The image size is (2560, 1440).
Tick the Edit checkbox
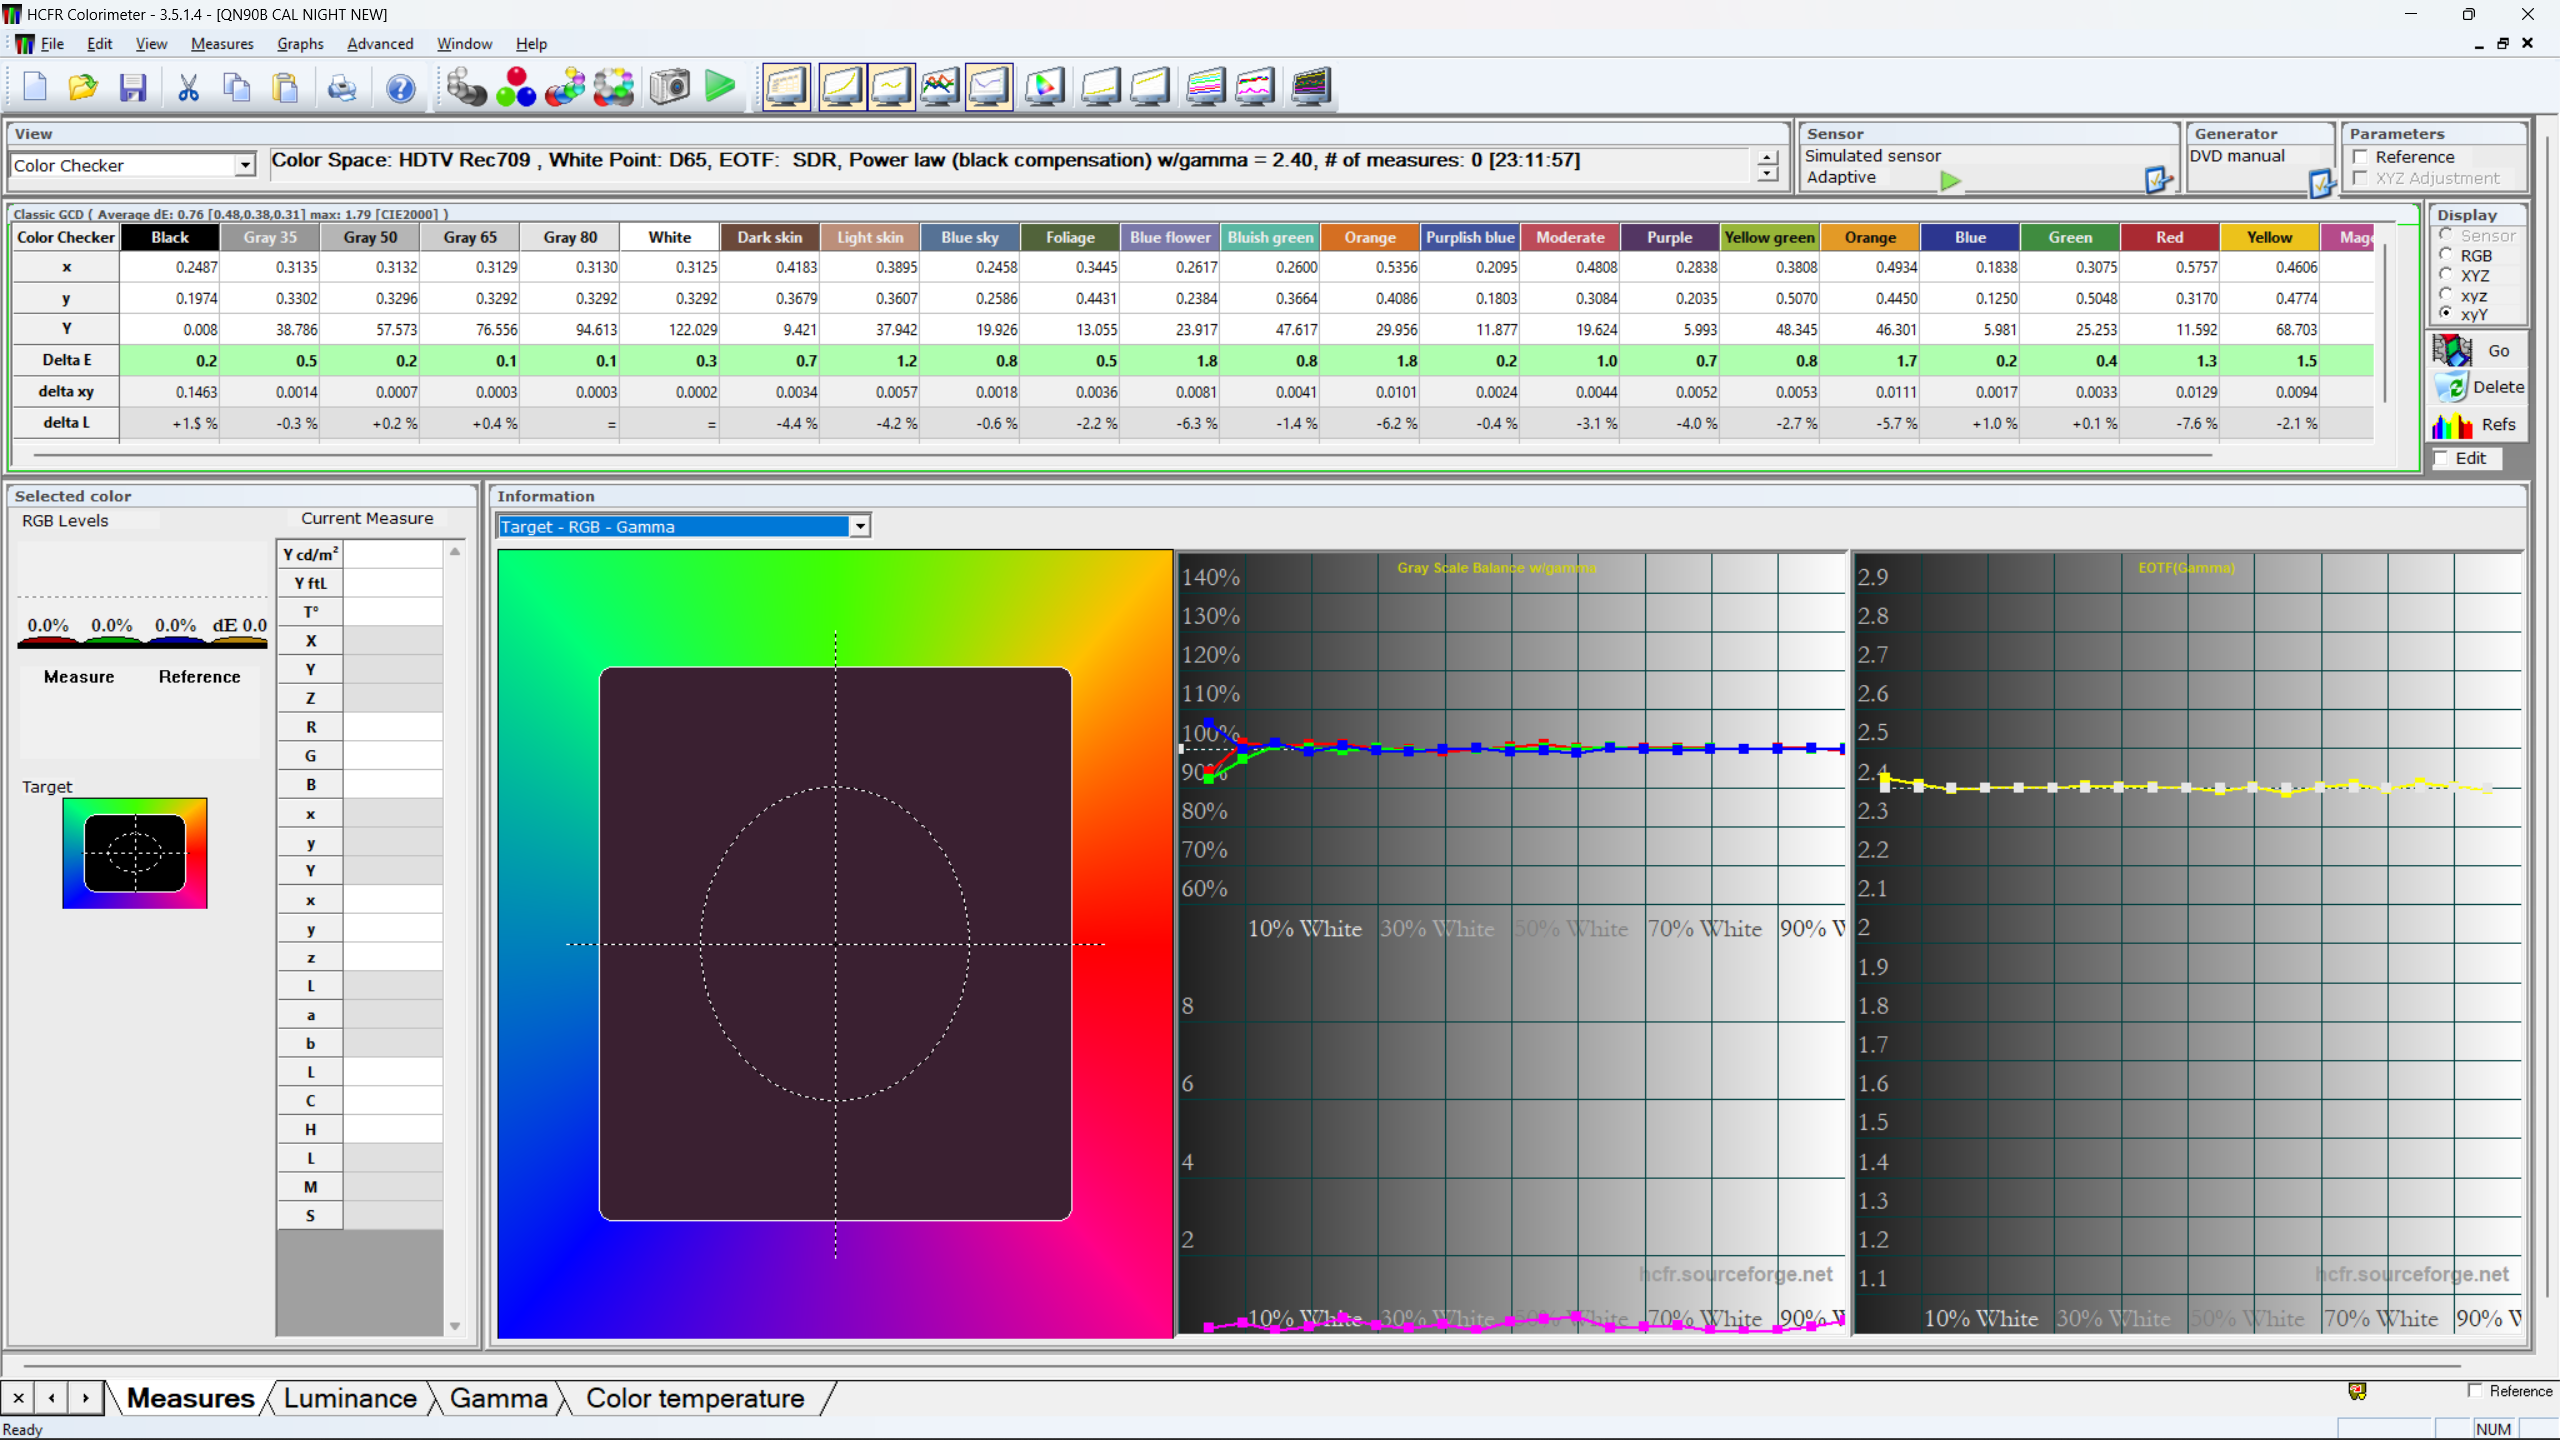[2442, 458]
